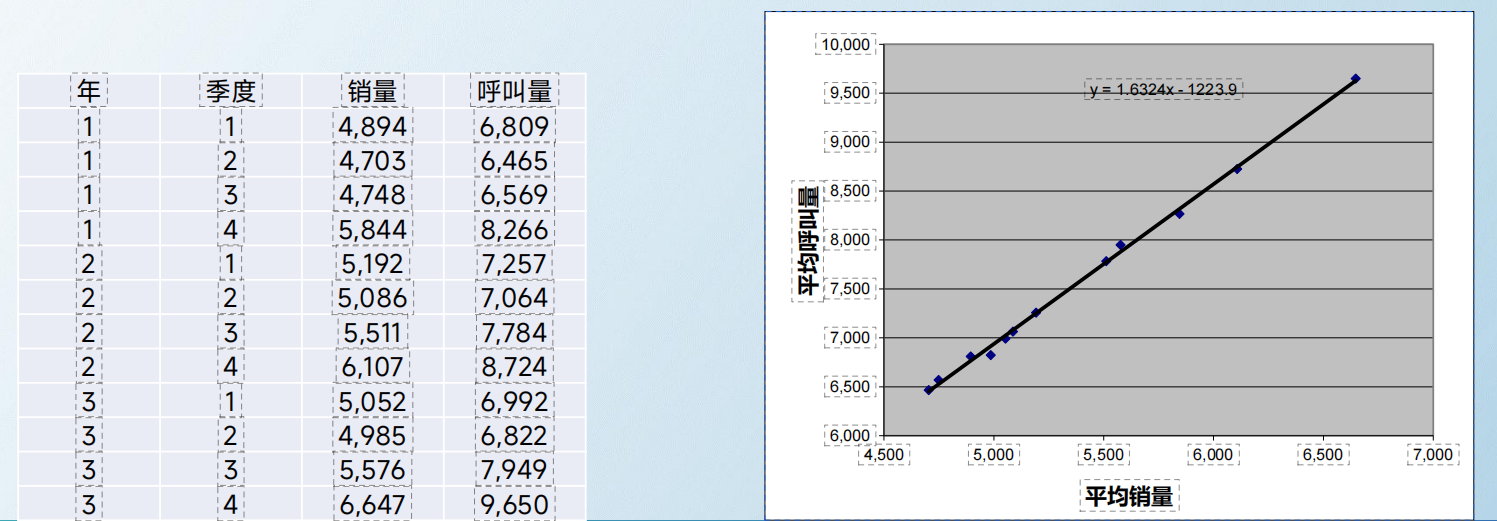Click the sales value 4,894

point(373,127)
